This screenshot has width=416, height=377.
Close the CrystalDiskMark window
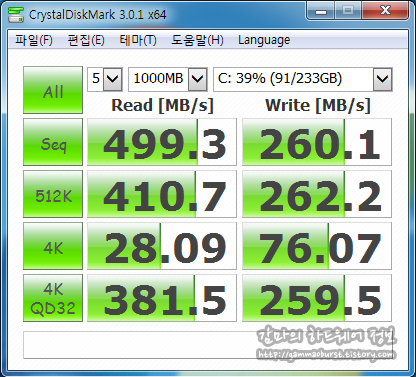point(385,11)
